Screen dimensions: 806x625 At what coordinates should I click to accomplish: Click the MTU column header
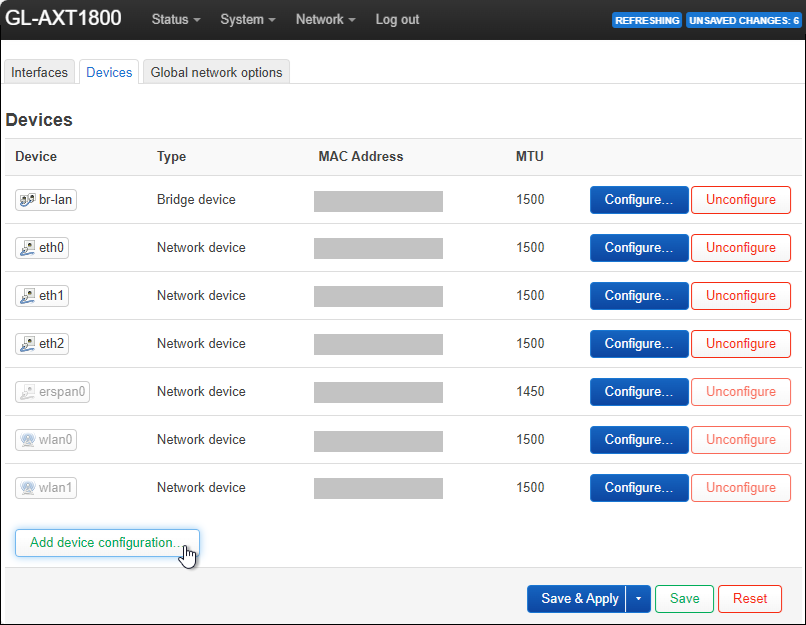click(529, 156)
